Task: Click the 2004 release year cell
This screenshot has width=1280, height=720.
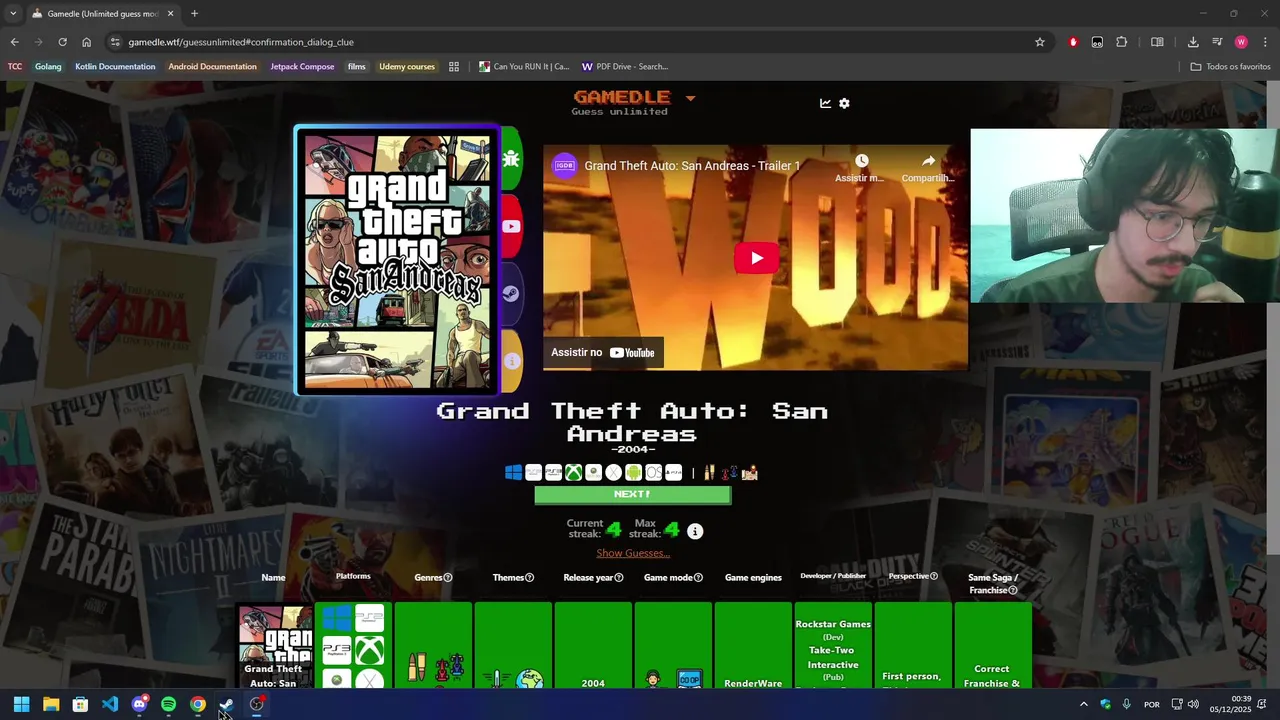Action: click(593, 645)
